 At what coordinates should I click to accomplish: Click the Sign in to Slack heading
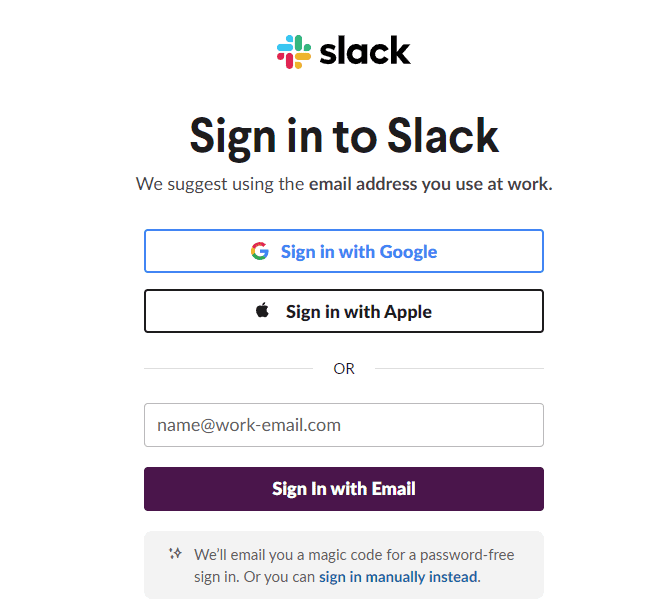coord(343,135)
